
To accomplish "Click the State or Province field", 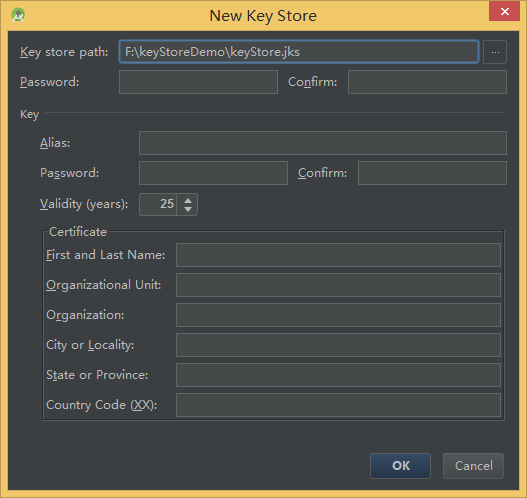I will [338, 375].
